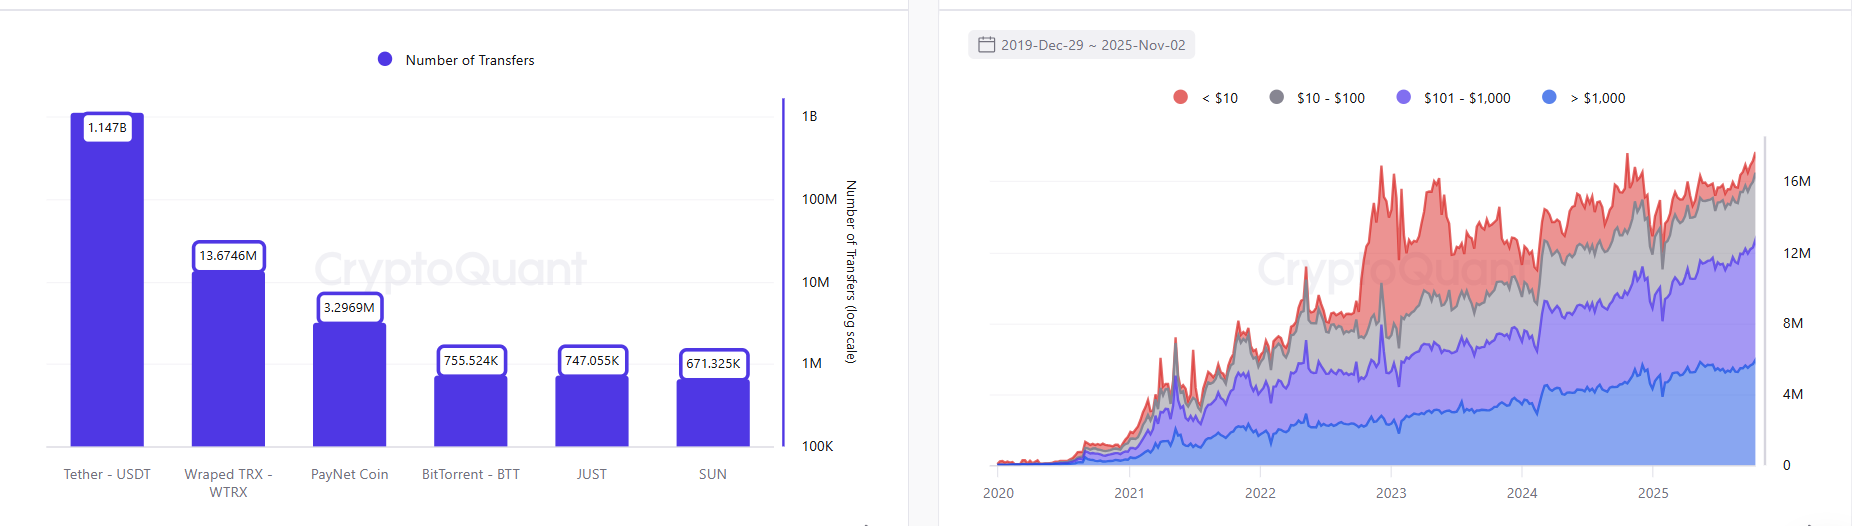The image size is (1852, 526).
Task: Click the BitTorrent - BTT bar
Action: click(x=470, y=412)
